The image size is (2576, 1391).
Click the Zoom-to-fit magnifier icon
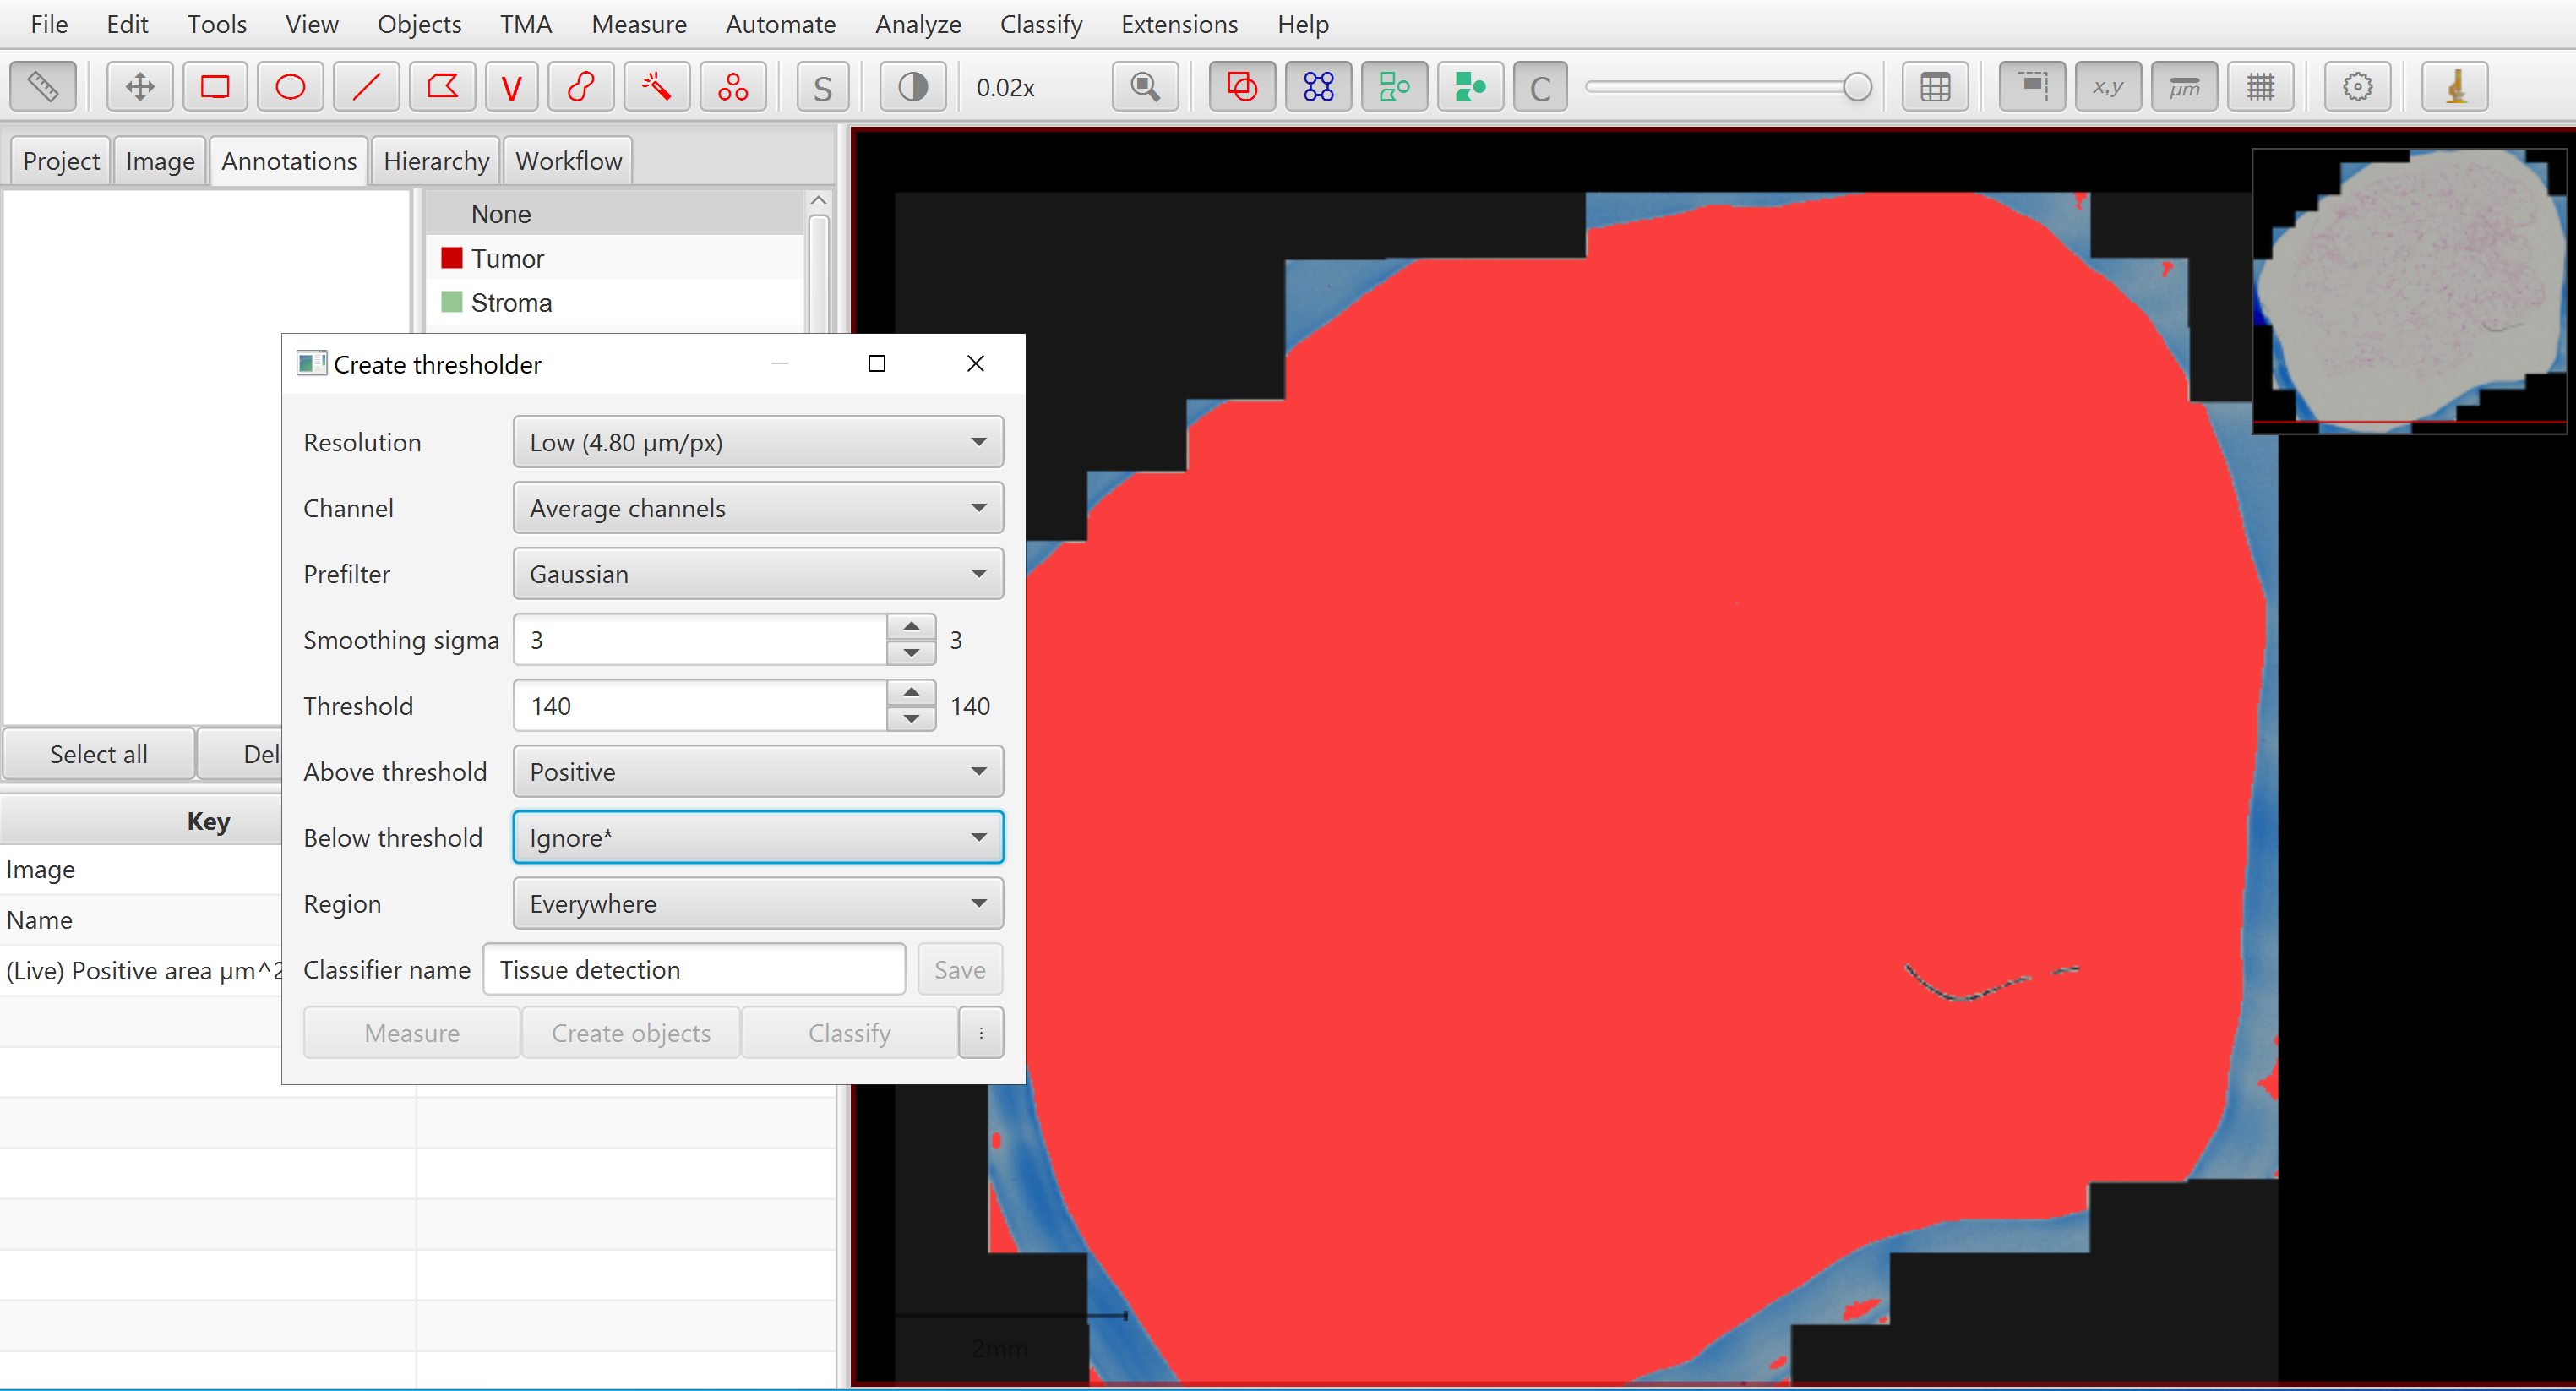click(1145, 86)
